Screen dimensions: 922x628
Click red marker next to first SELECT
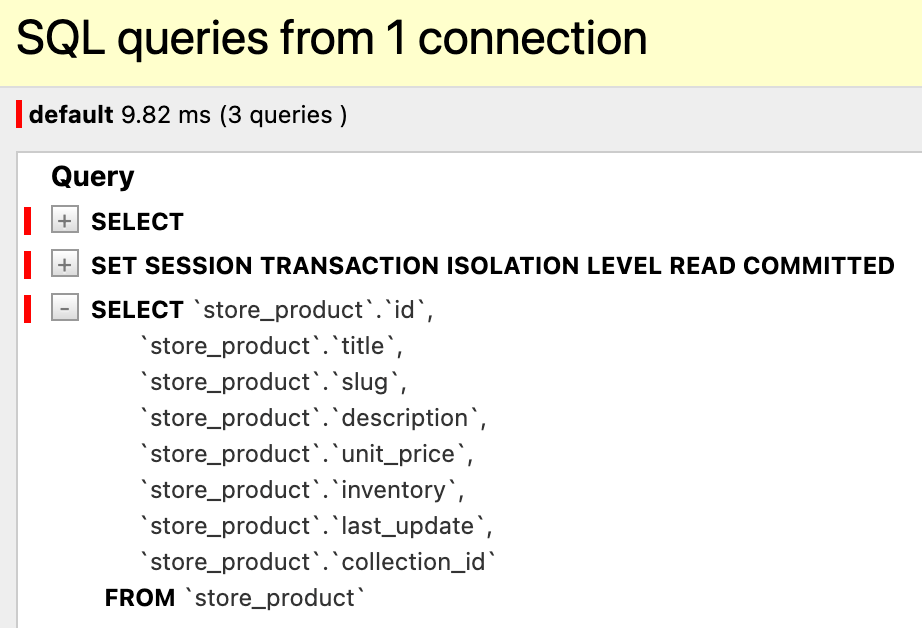click(x=27, y=221)
